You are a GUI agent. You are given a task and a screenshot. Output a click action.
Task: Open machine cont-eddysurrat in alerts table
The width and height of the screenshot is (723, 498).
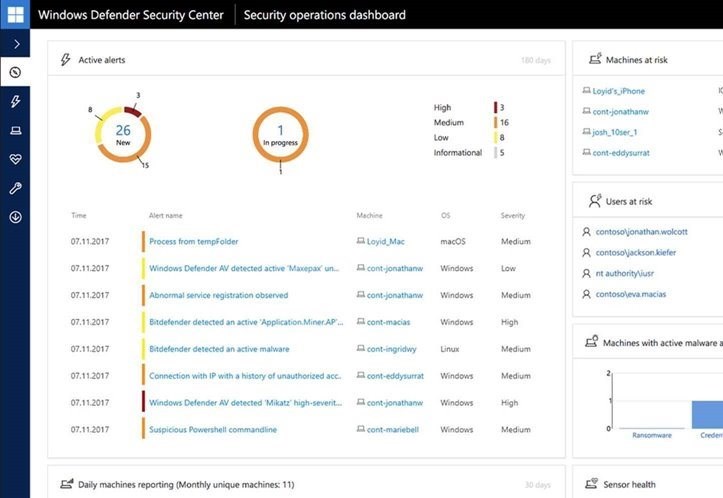[395, 376]
